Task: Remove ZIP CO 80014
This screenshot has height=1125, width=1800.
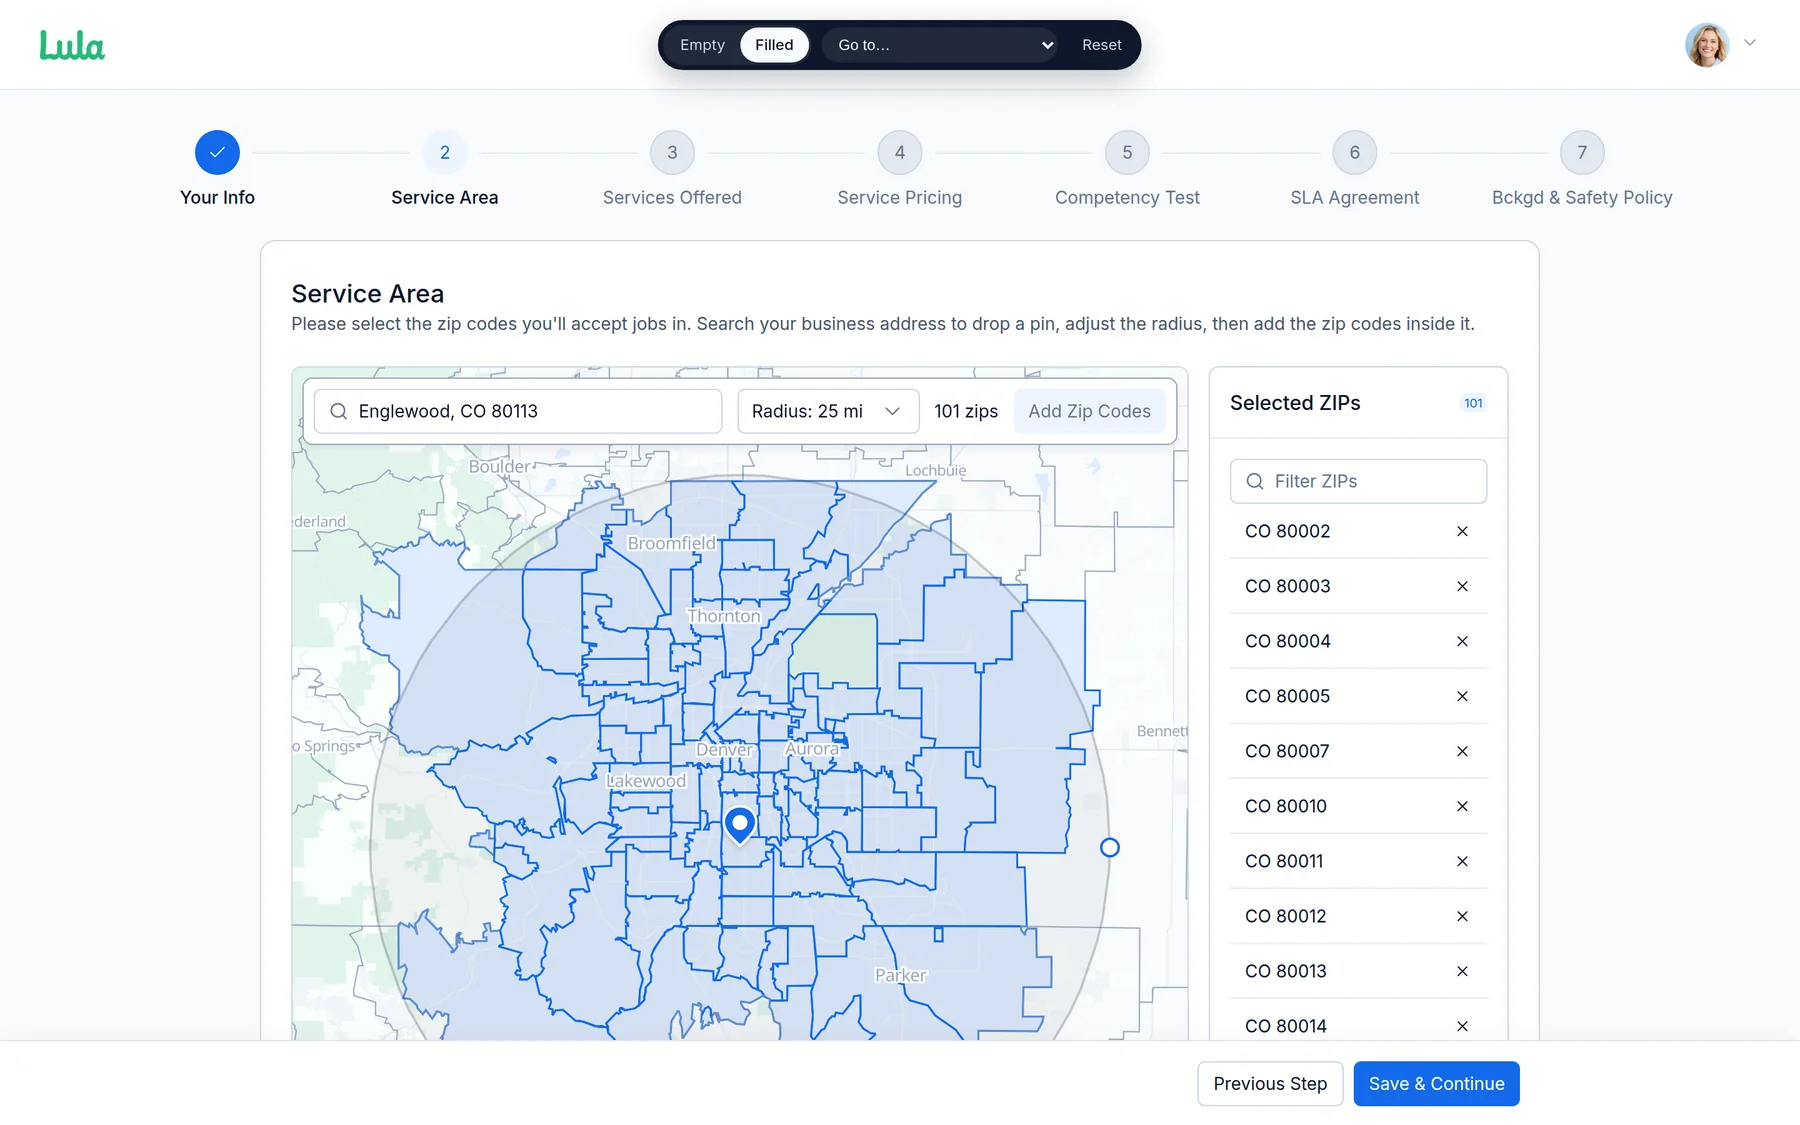Action: pos(1462,1026)
